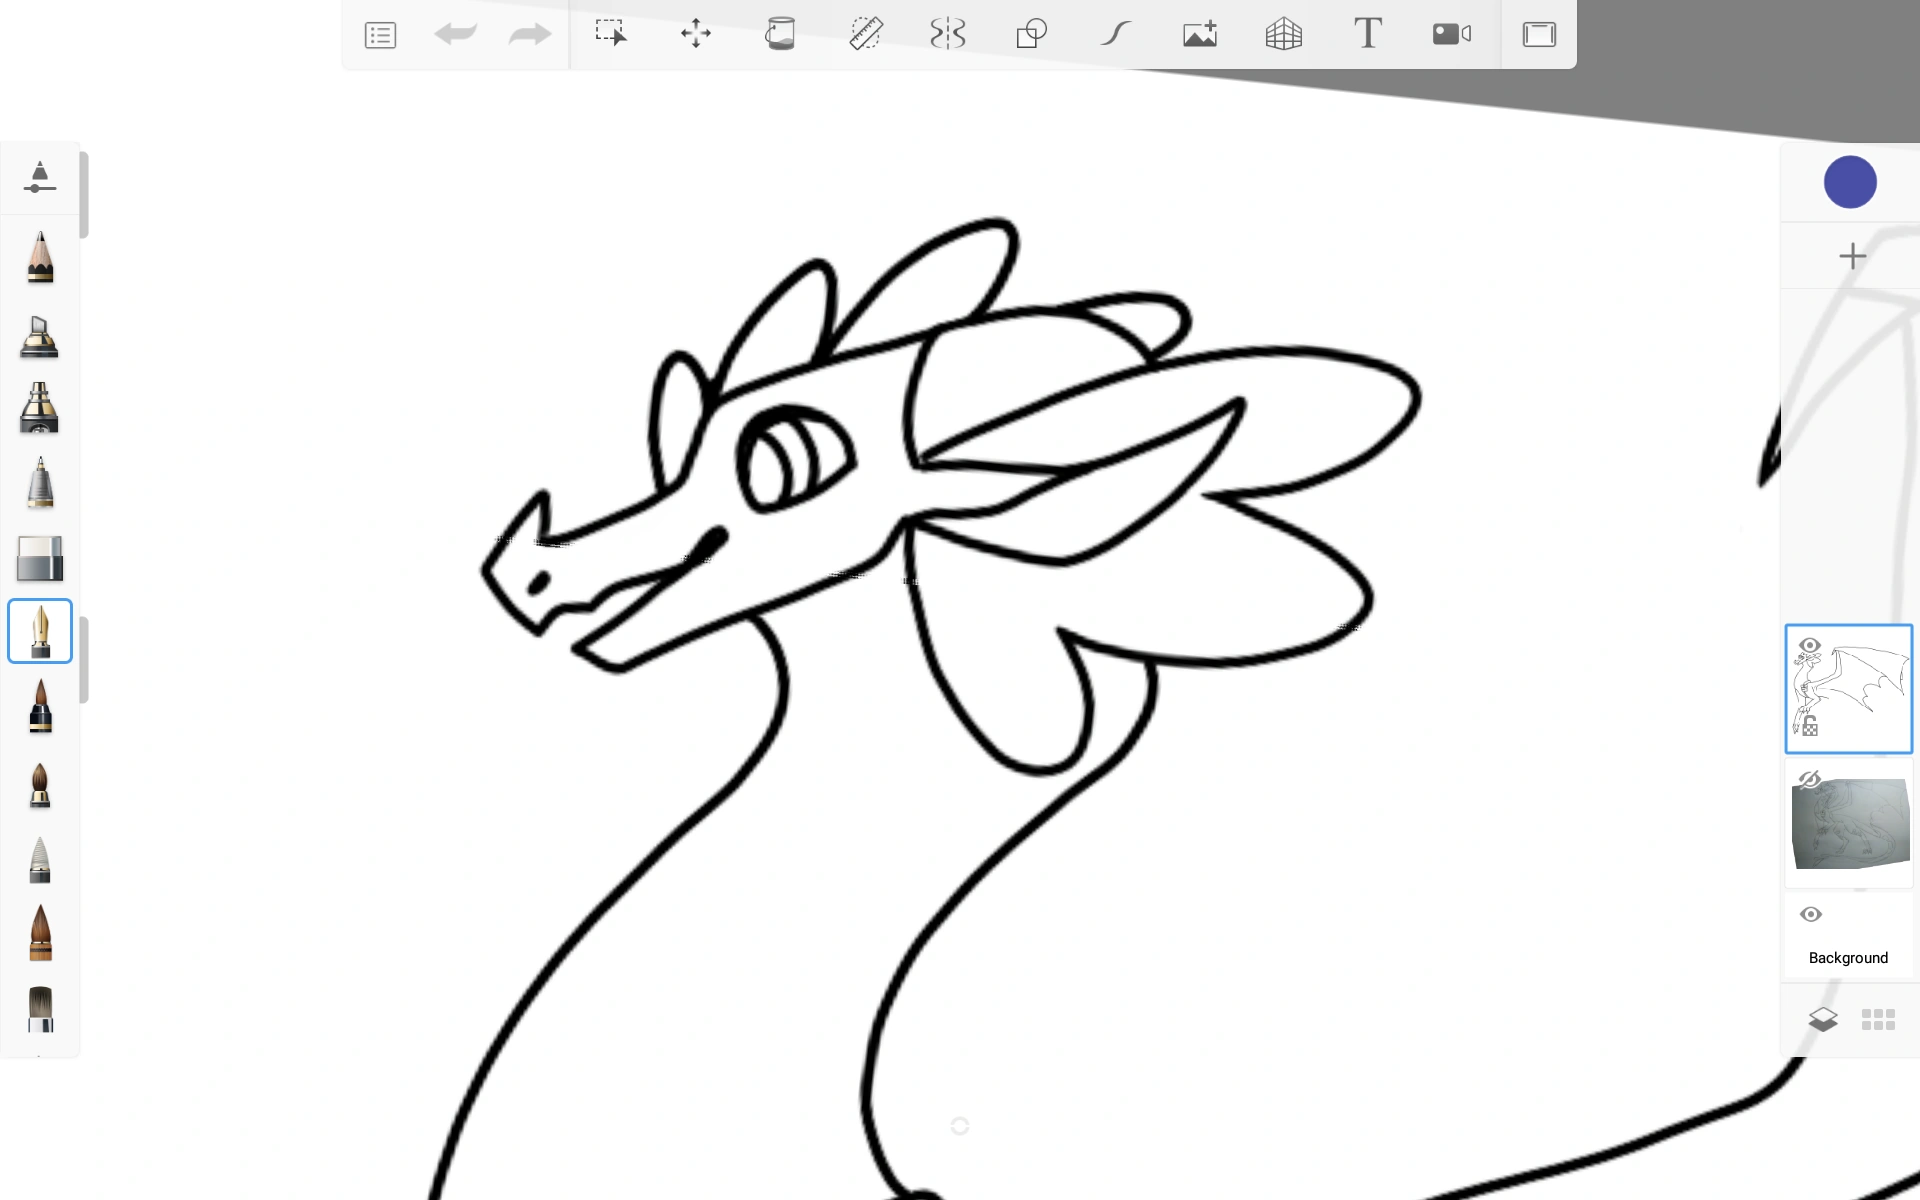Show the hidden sketch photo layer

pyautogui.click(x=1810, y=779)
